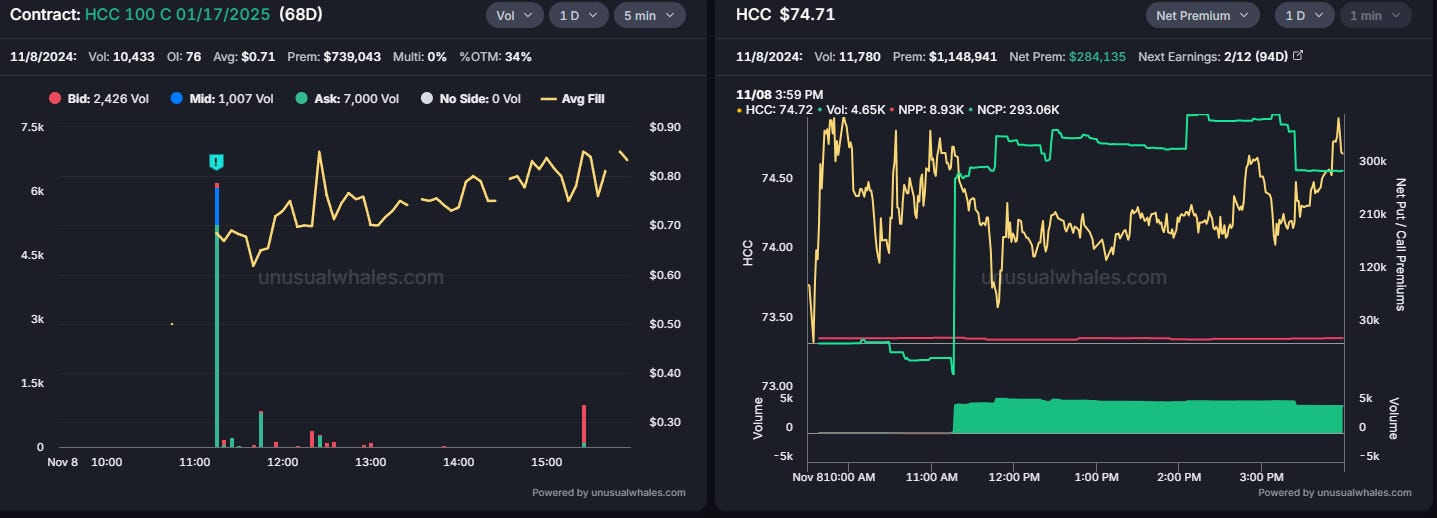This screenshot has height=518, width=1437.
Task: Click the teal alert marker above the volume spike
Action: (x=216, y=162)
